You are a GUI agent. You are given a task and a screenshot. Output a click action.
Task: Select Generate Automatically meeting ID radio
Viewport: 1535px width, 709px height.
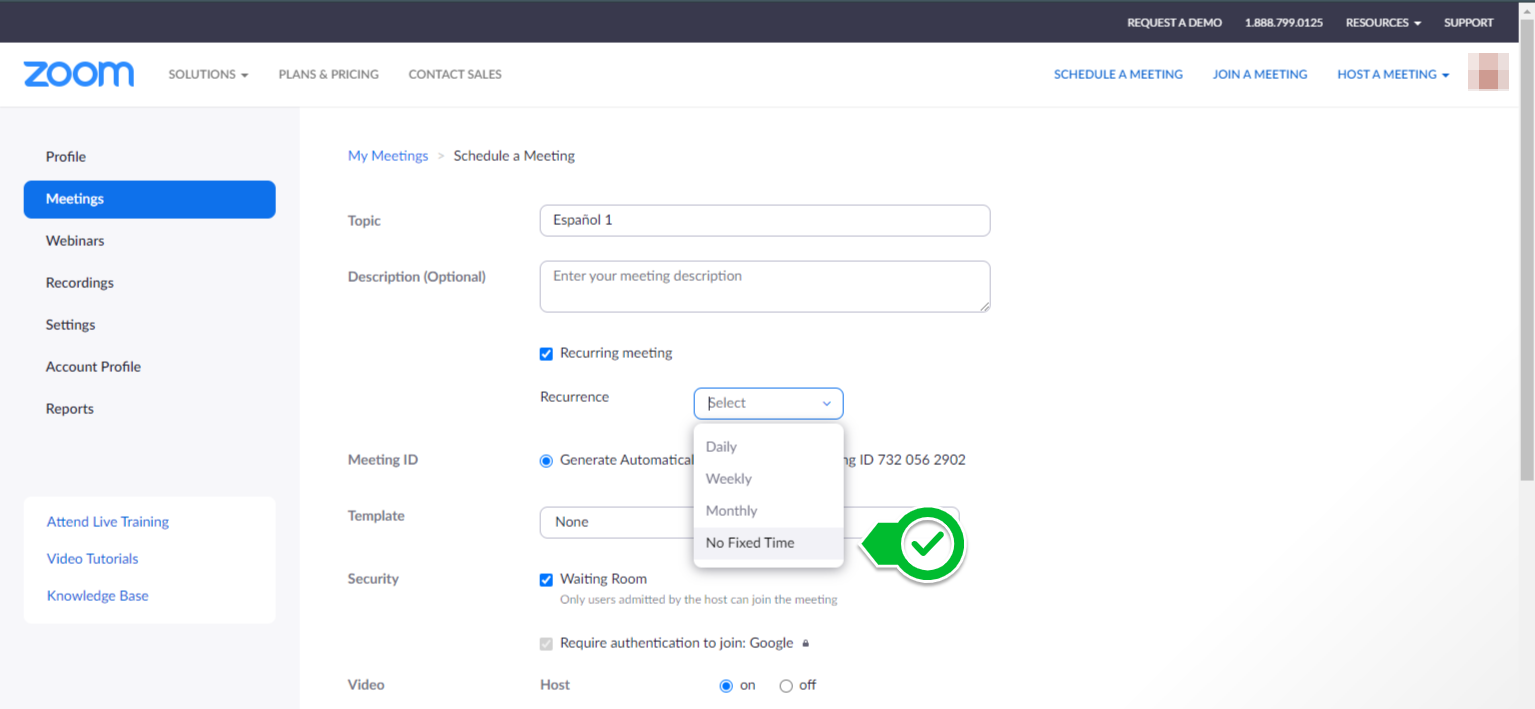pos(546,461)
